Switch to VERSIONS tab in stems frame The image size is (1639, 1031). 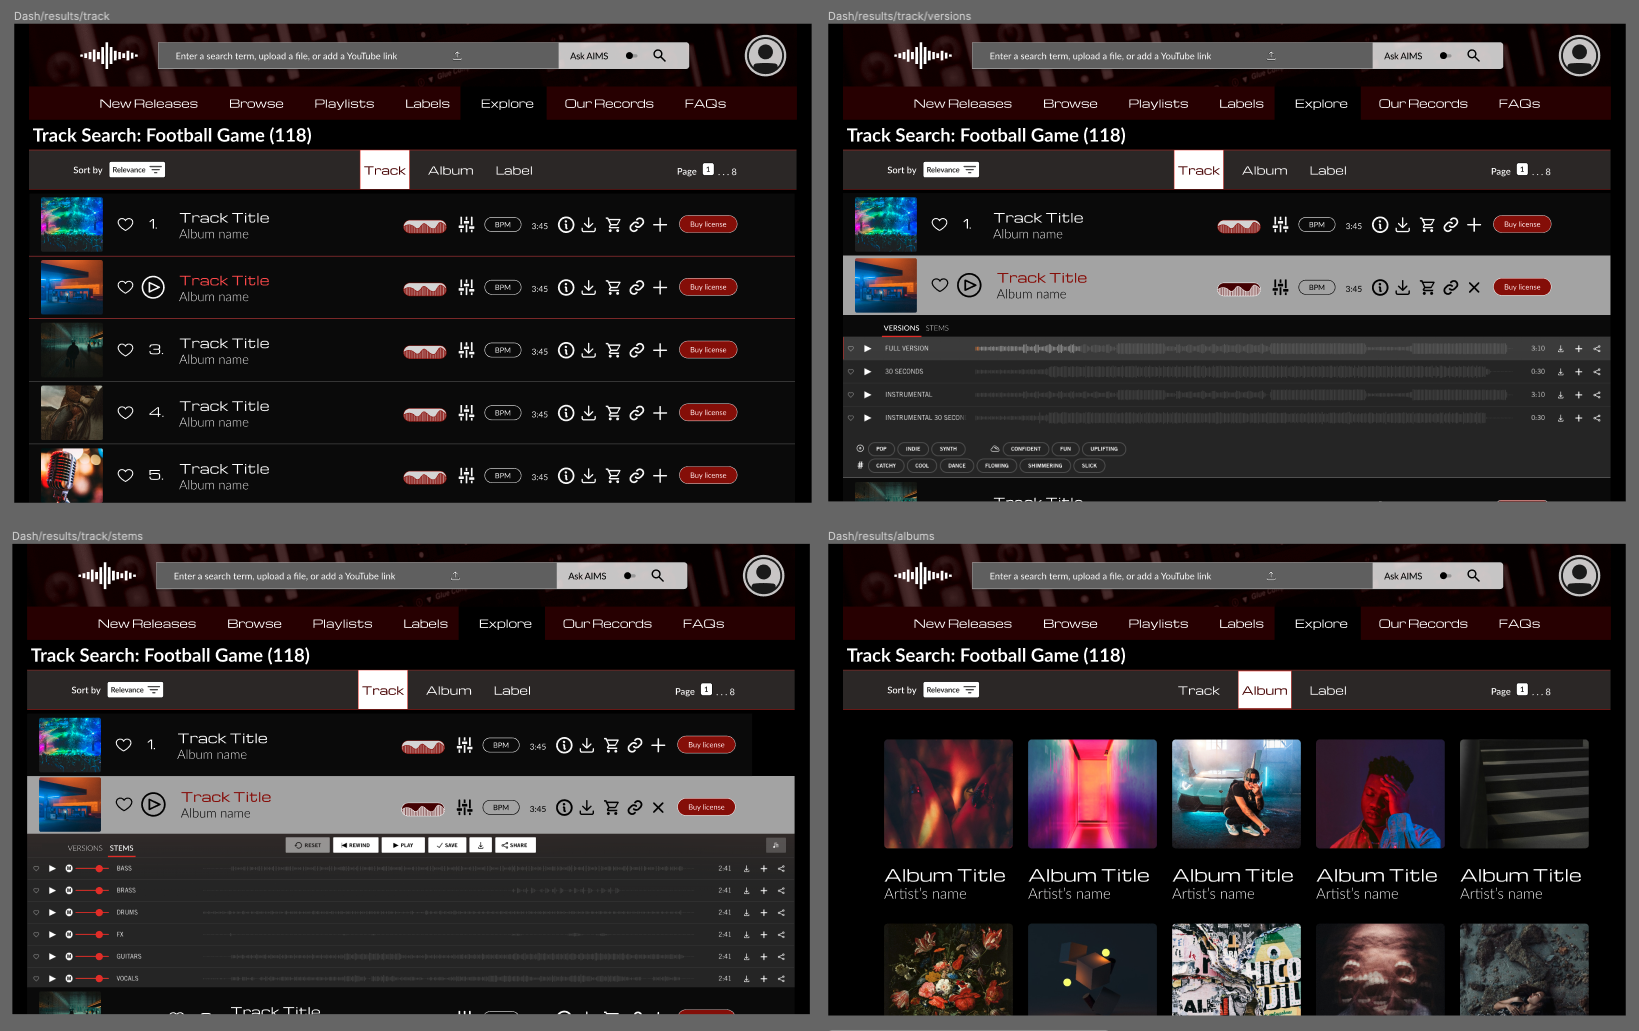tap(85, 848)
